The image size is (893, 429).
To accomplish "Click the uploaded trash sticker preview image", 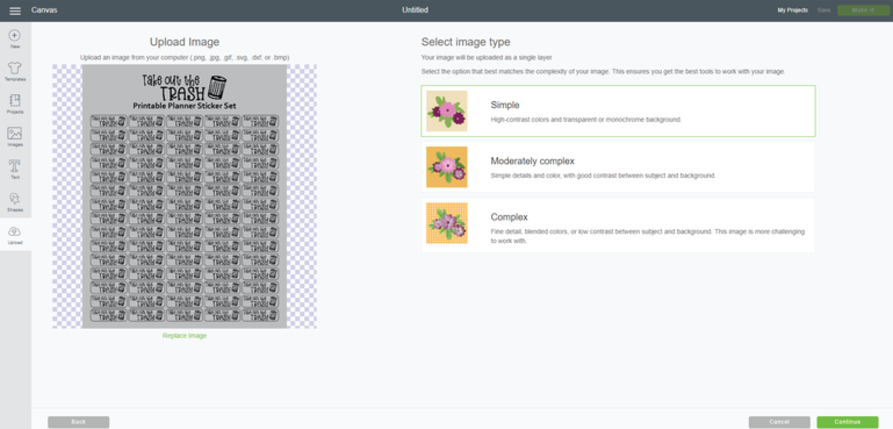I will pos(185,196).
